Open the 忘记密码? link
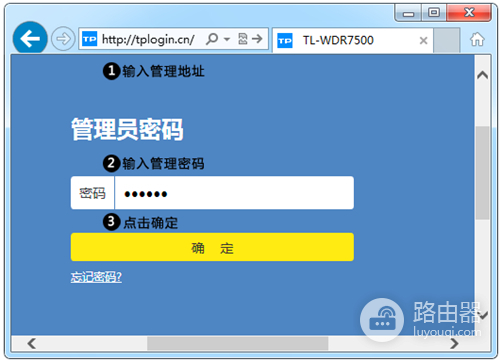500x360 pixels. [x=96, y=277]
